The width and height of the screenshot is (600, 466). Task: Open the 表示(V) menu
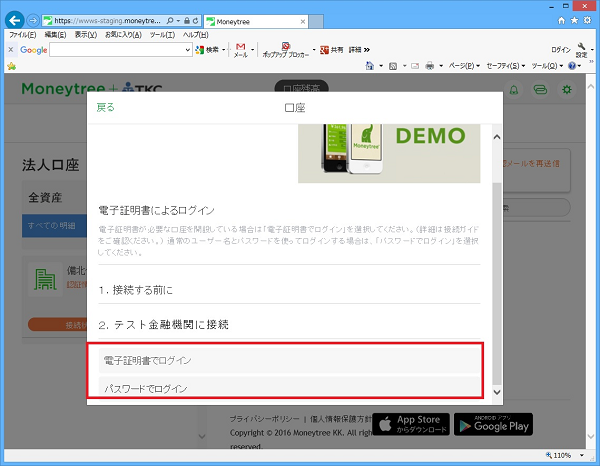click(85, 35)
